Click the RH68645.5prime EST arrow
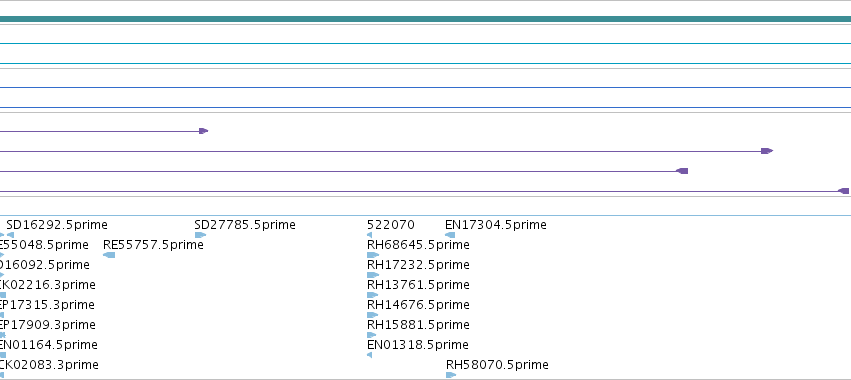The width and height of the screenshot is (851, 380). coord(373,255)
